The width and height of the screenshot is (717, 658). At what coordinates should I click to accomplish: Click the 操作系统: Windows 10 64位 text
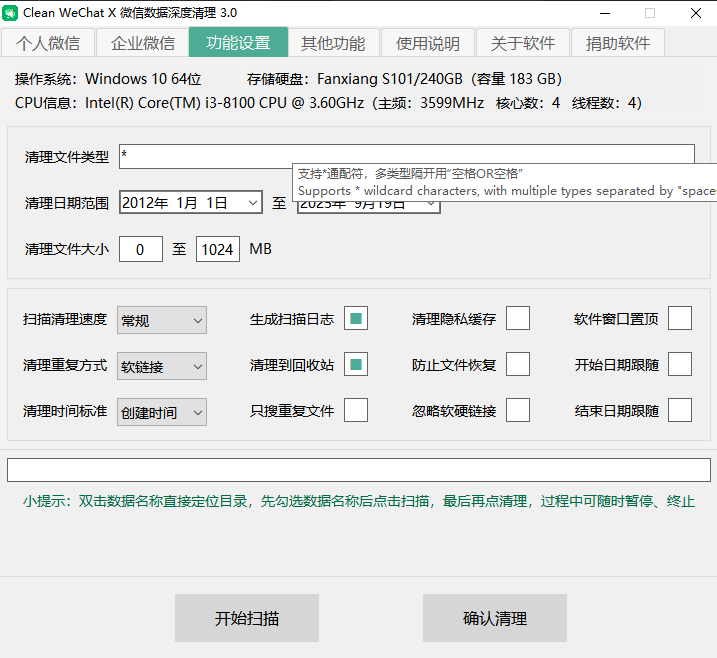coord(108,79)
